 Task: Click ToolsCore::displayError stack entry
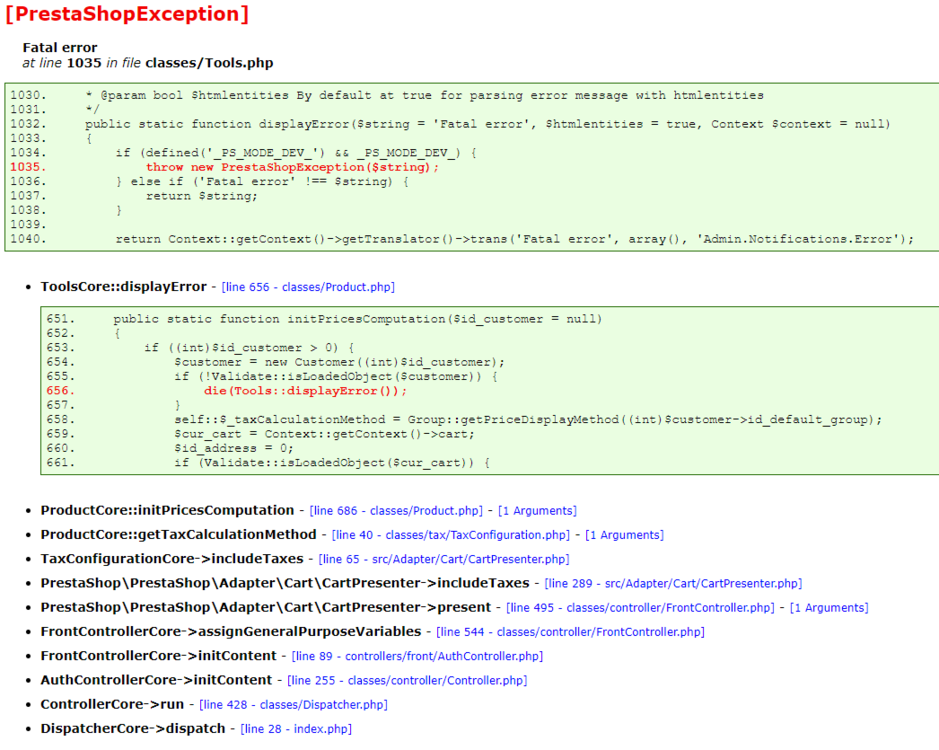123,286
